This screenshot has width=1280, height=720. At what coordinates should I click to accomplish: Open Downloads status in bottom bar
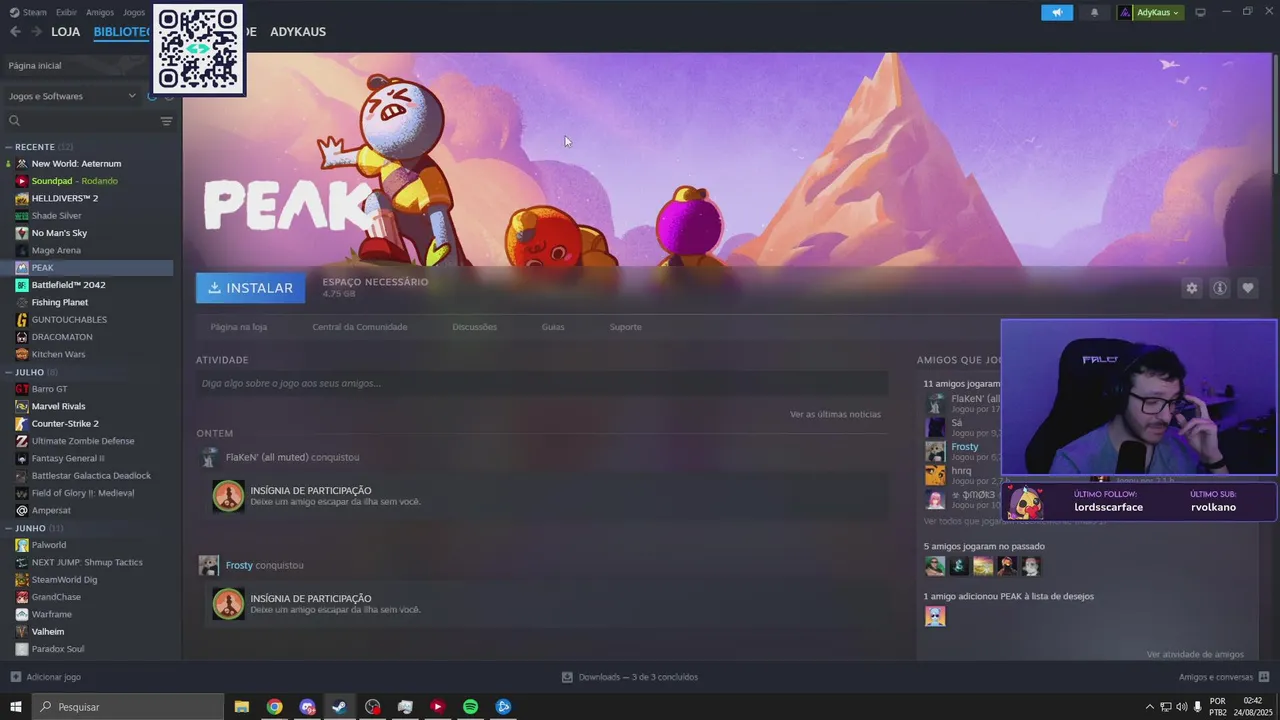point(630,677)
